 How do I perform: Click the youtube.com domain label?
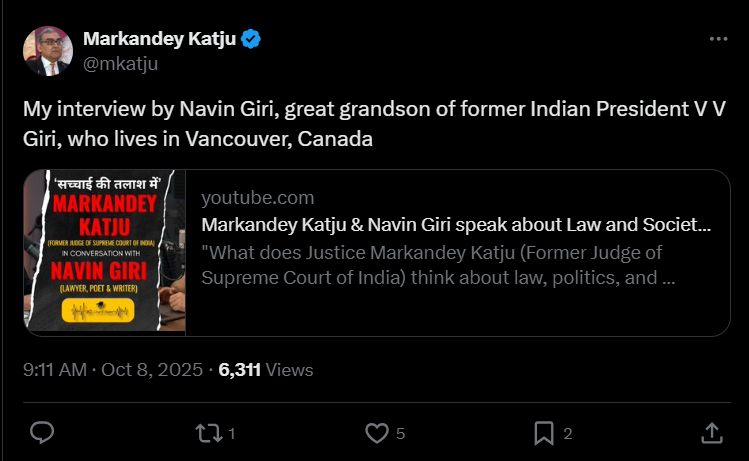[x=258, y=197]
